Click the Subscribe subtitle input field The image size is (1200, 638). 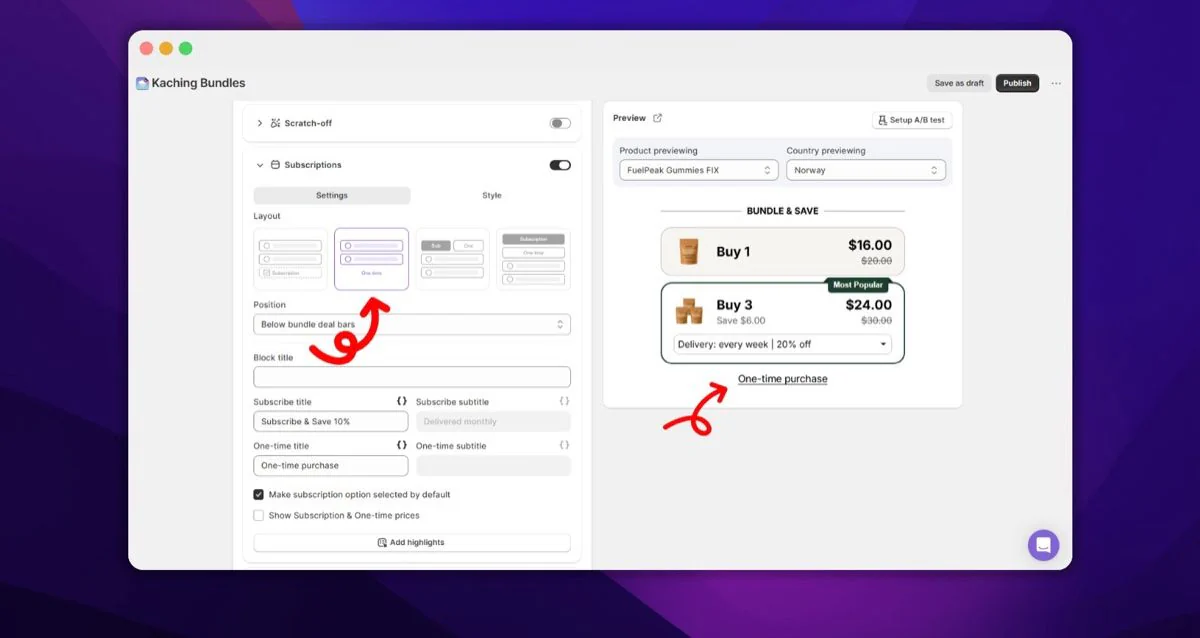pyautogui.click(x=493, y=421)
